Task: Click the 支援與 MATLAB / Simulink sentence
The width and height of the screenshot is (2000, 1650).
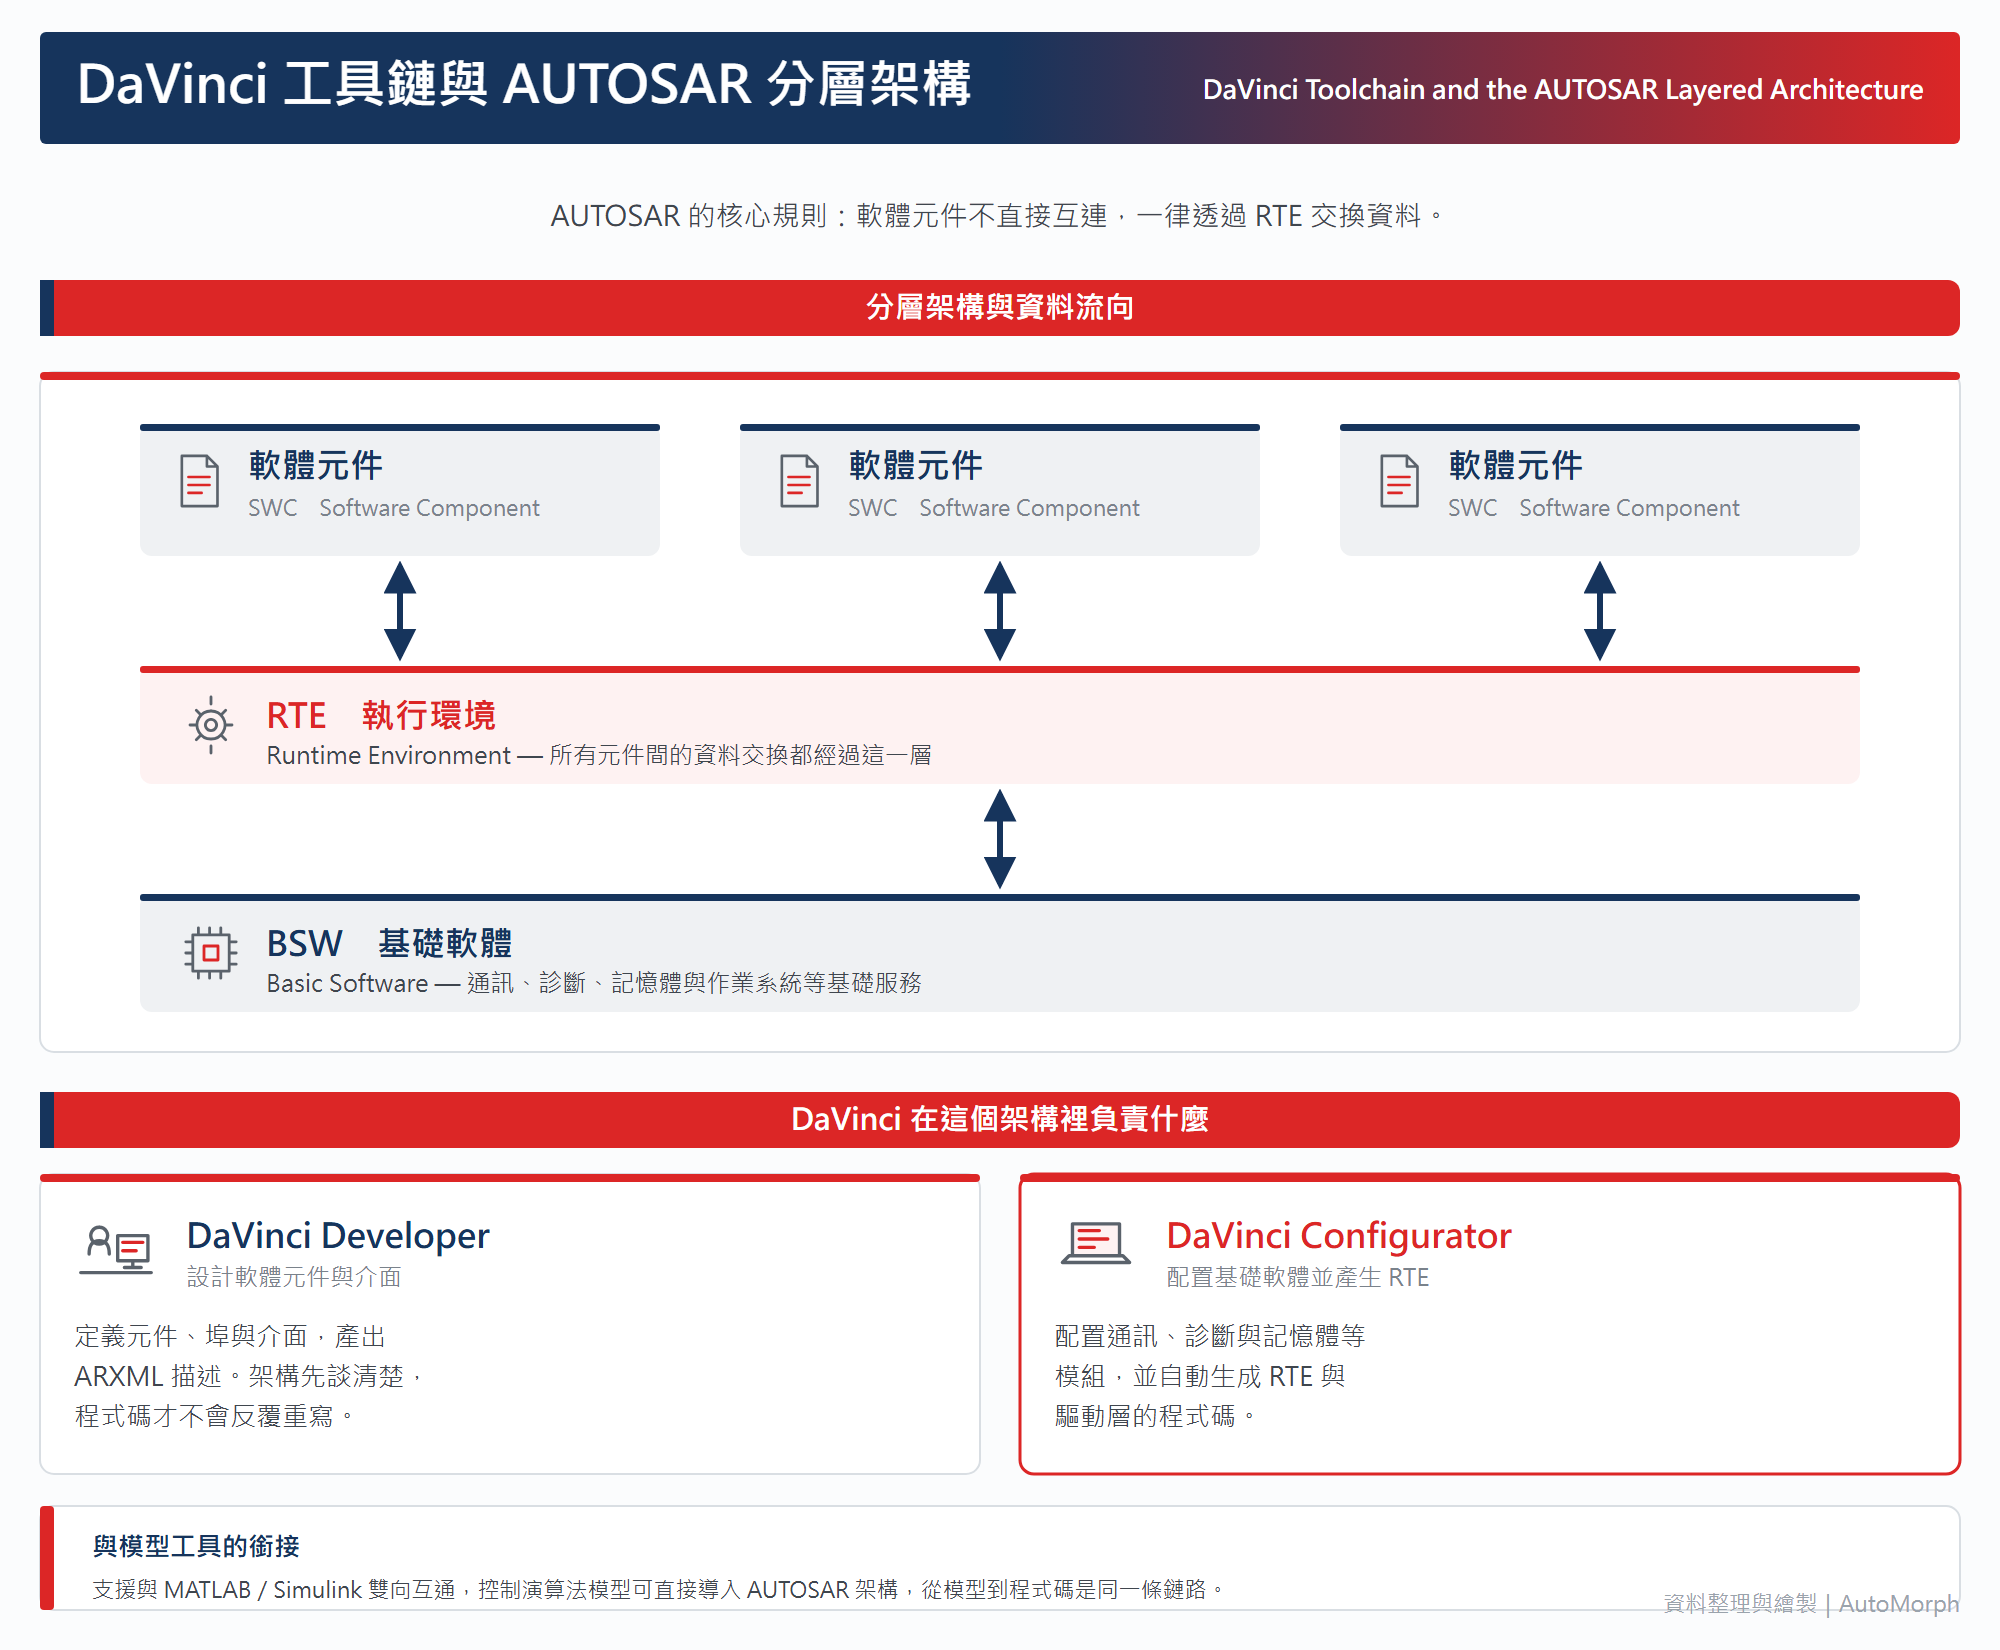Action: 658,1589
